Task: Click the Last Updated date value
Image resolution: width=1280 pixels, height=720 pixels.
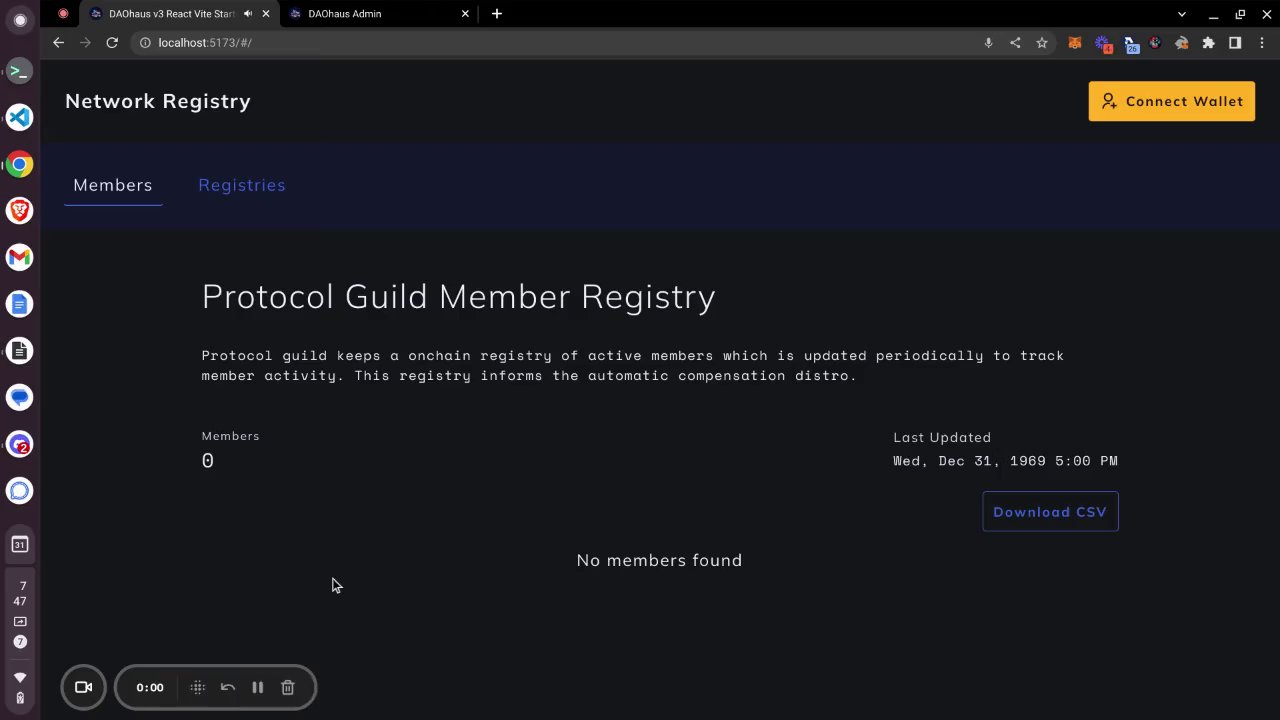Action: point(1005,461)
